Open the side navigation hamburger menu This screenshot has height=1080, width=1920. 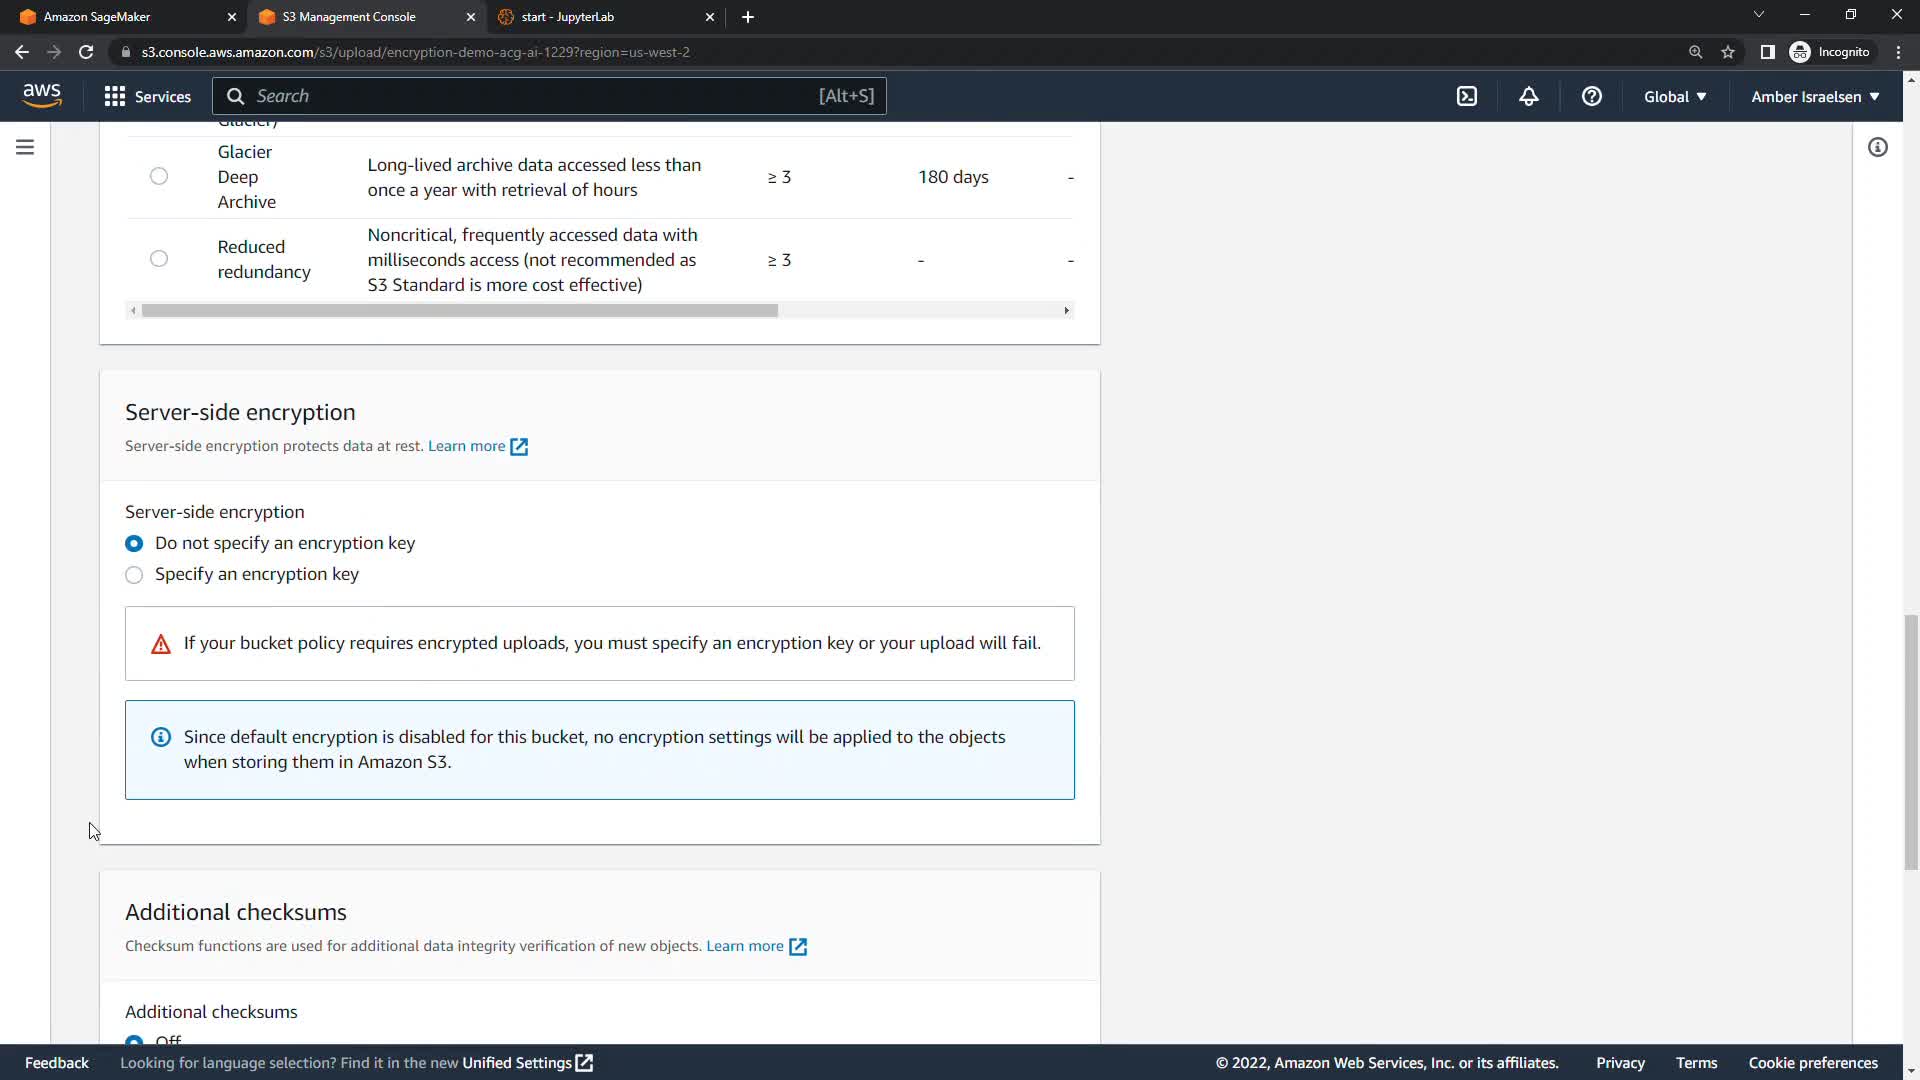[25, 147]
